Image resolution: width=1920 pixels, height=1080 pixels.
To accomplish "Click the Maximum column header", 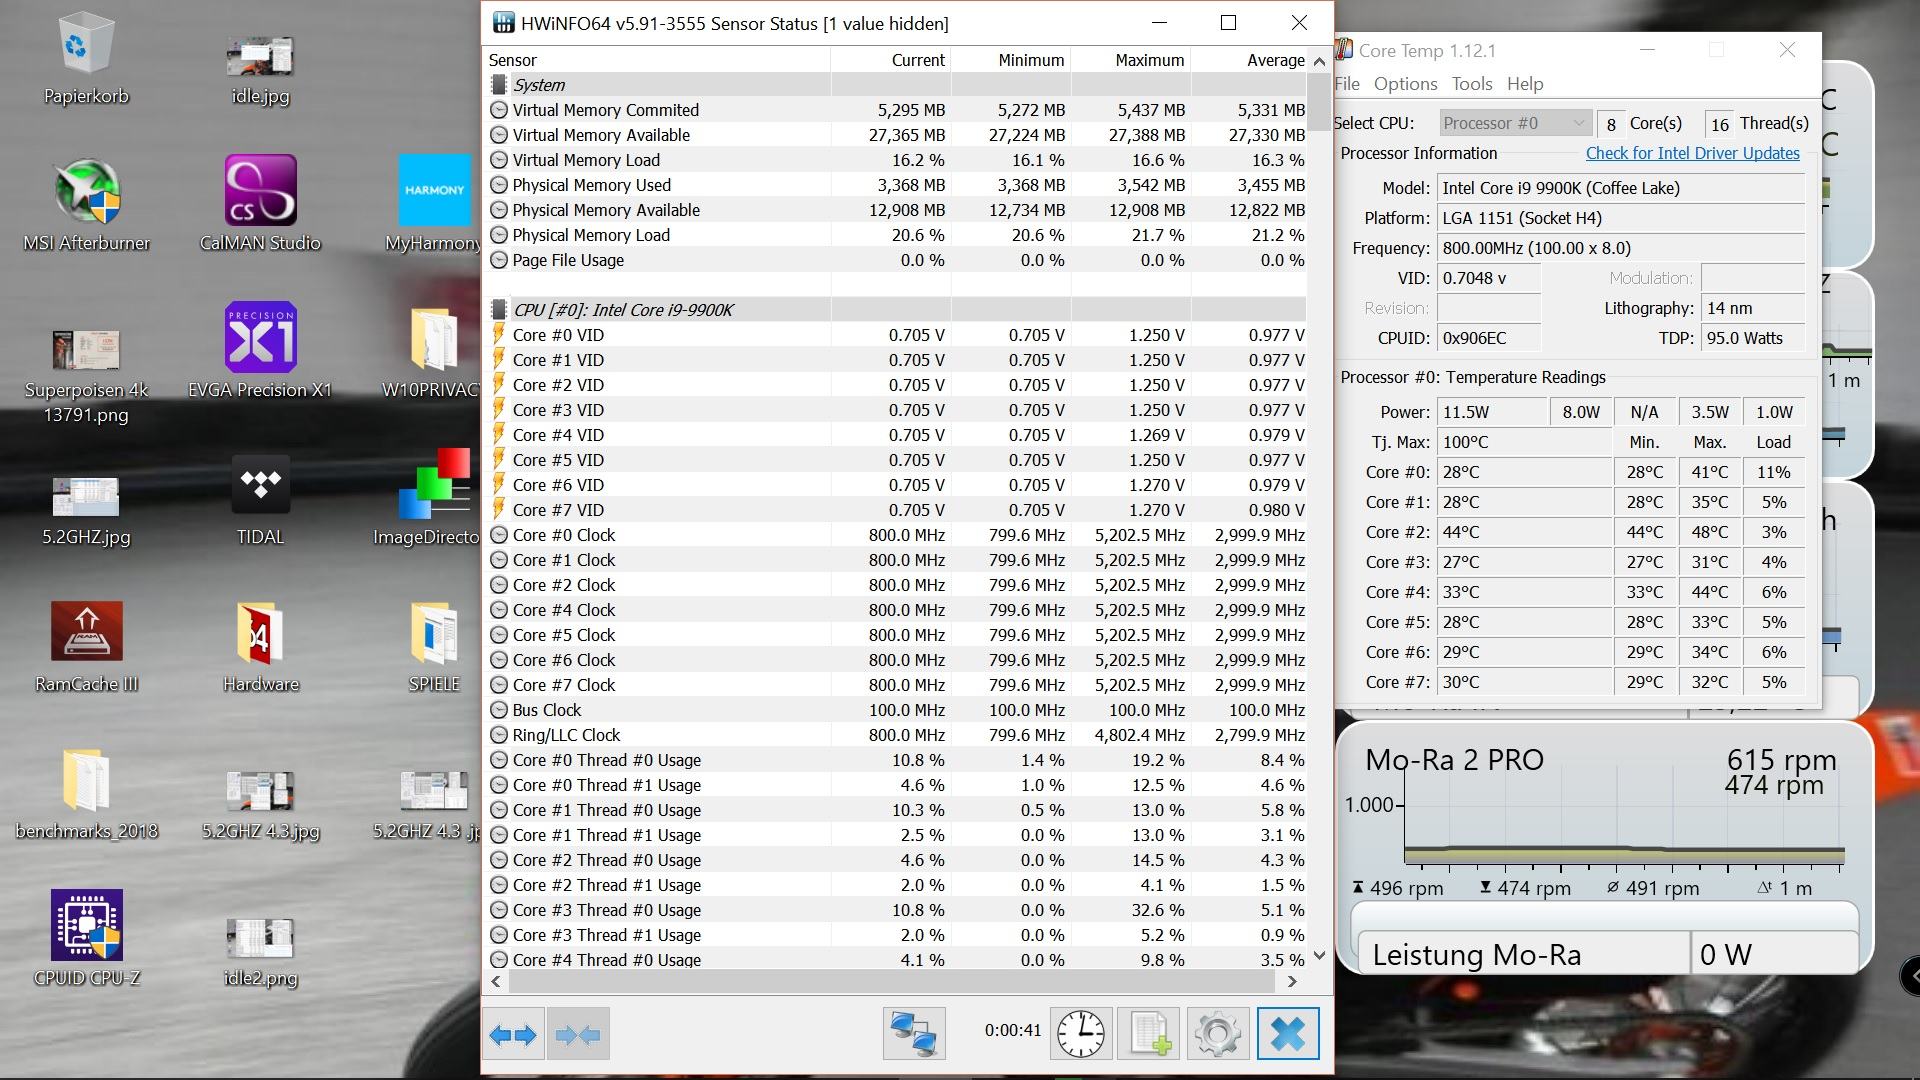I will tap(1130, 60).
